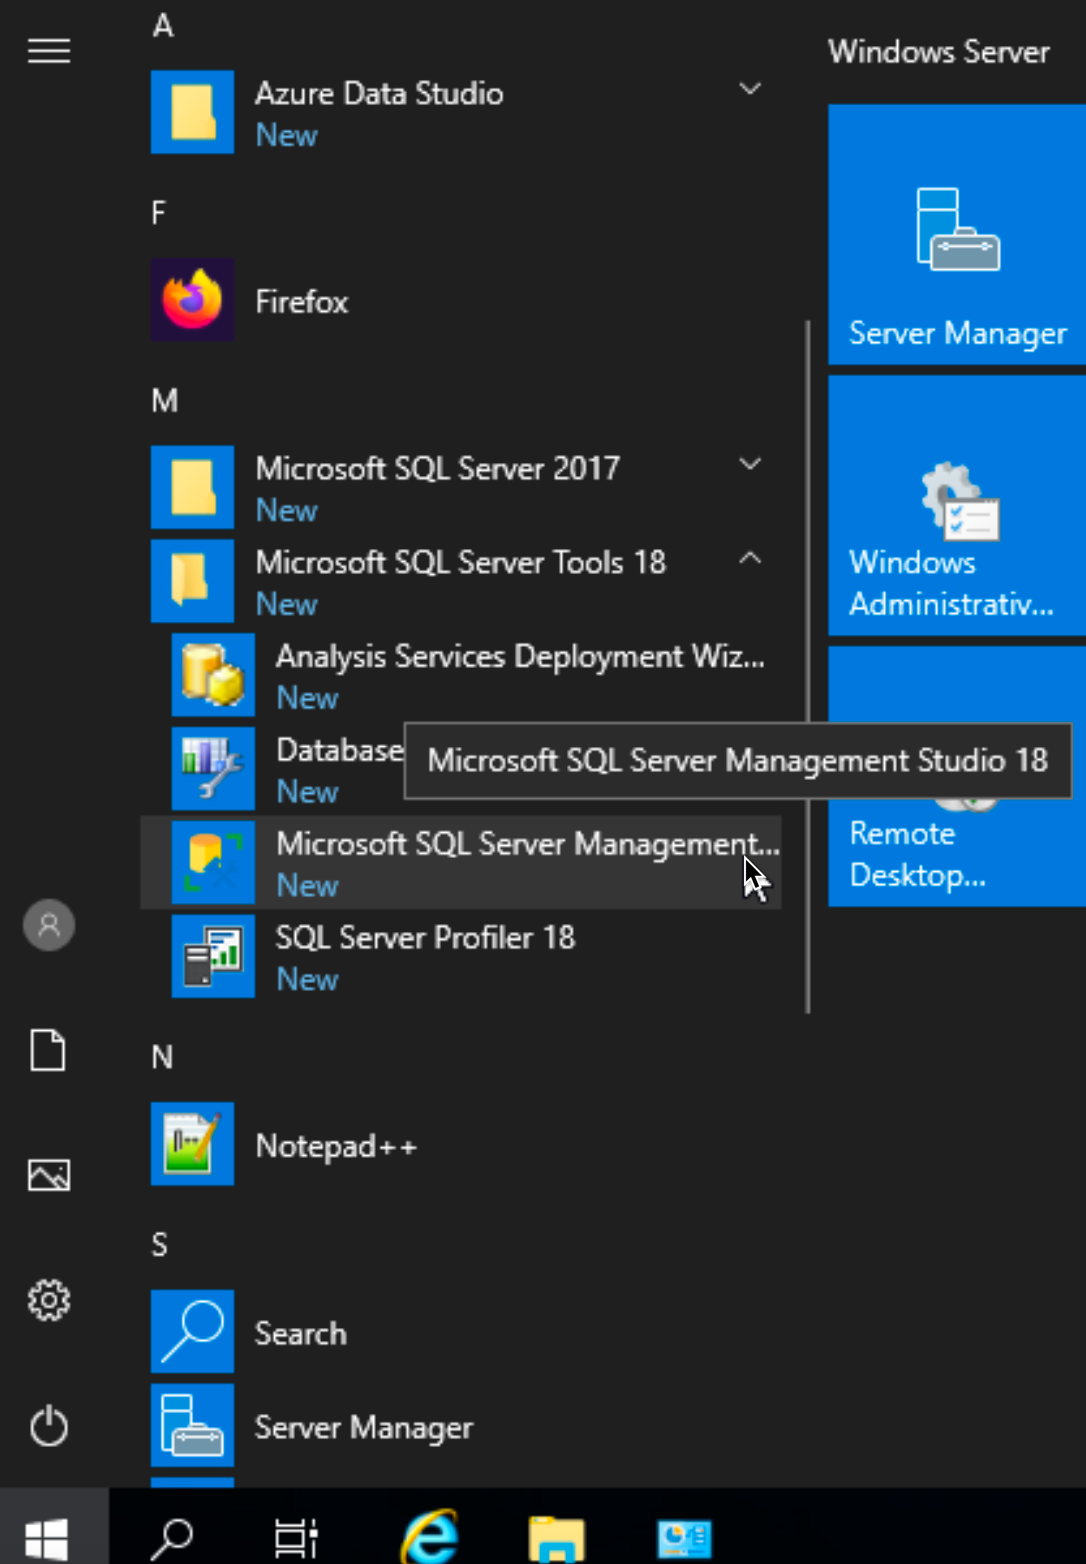Open SQL Server Profiler 18 icon
Image resolution: width=1086 pixels, height=1564 pixels.
pos(213,956)
